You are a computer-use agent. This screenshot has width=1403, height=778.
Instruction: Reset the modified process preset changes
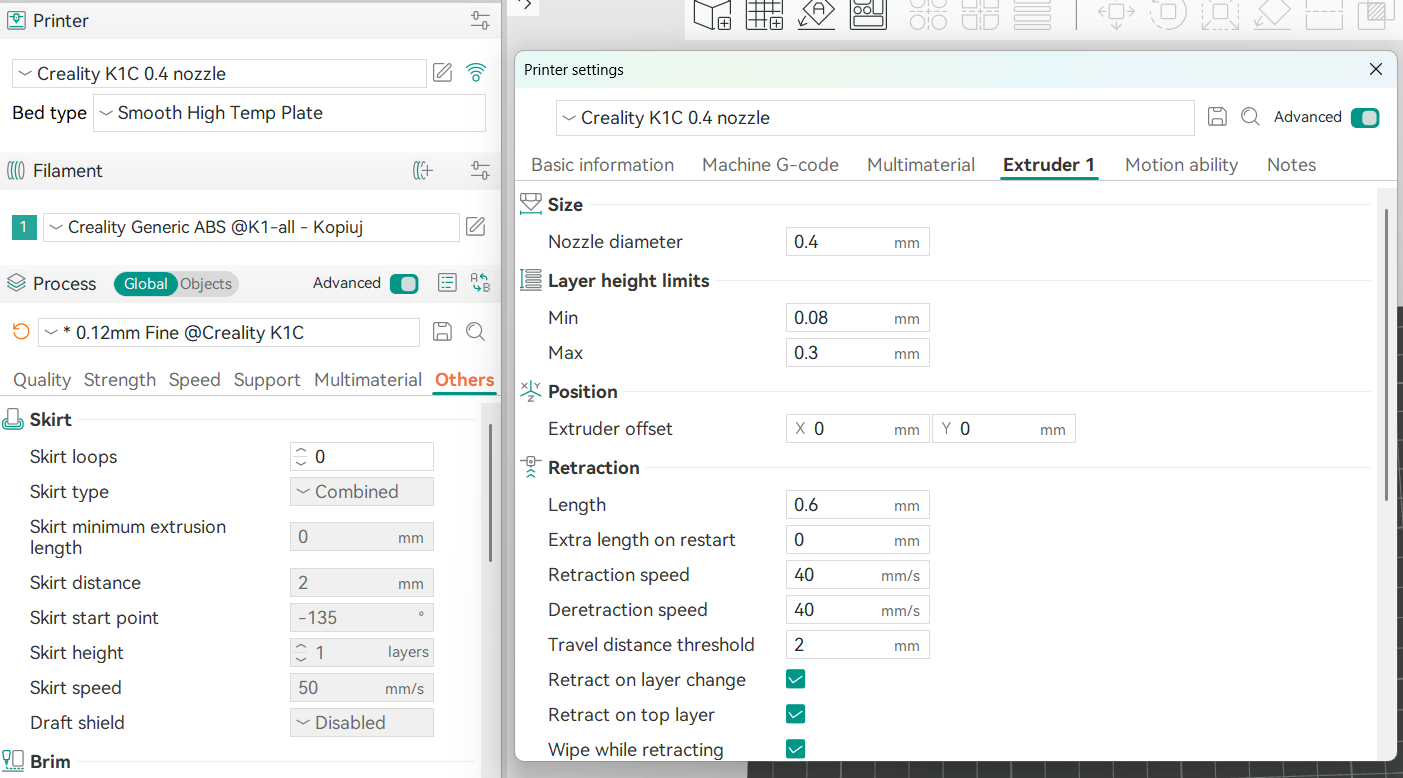point(21,332)
